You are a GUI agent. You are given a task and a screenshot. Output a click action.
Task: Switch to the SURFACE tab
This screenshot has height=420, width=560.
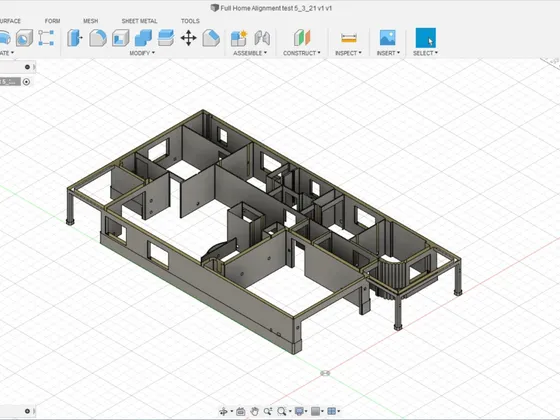coord(10,21)
